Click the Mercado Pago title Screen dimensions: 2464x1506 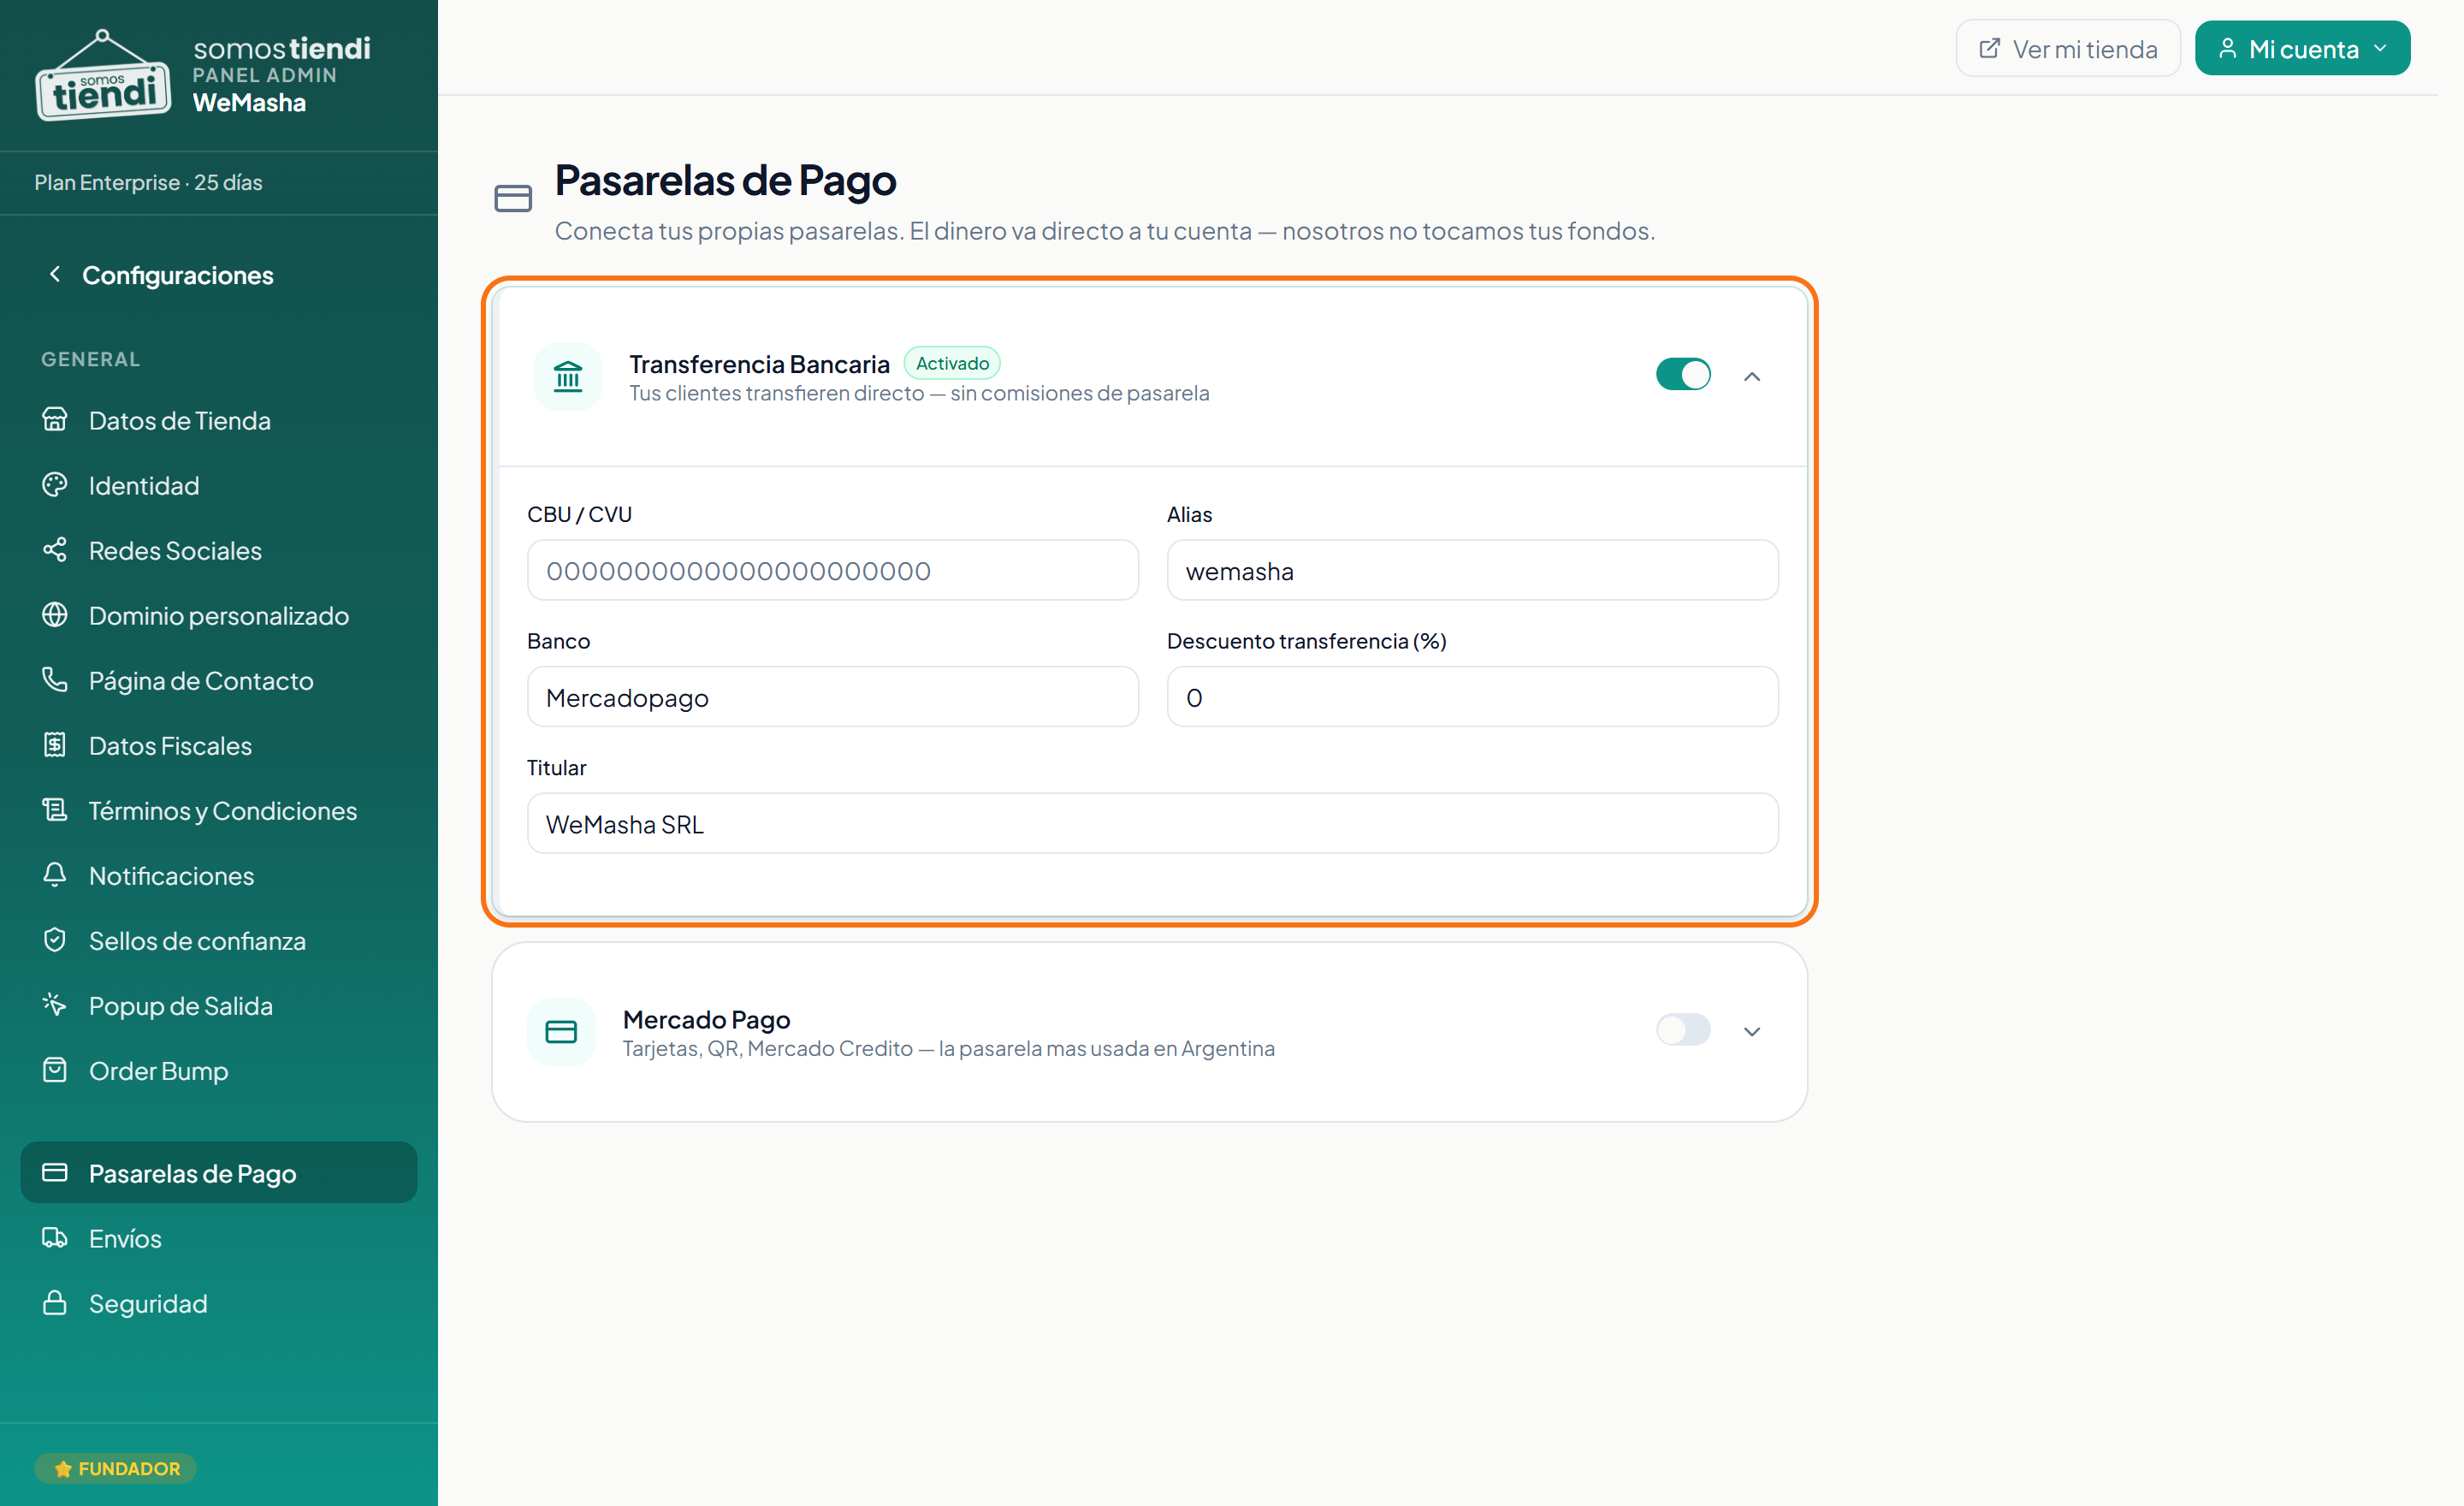pos(706,1019)
